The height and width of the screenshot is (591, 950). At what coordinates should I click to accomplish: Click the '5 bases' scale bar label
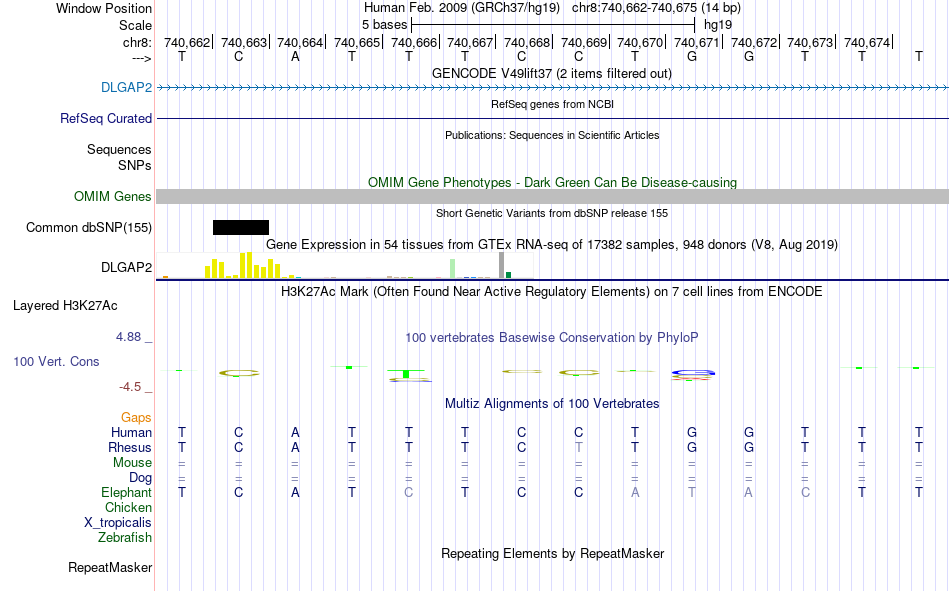tap(385, 25)
